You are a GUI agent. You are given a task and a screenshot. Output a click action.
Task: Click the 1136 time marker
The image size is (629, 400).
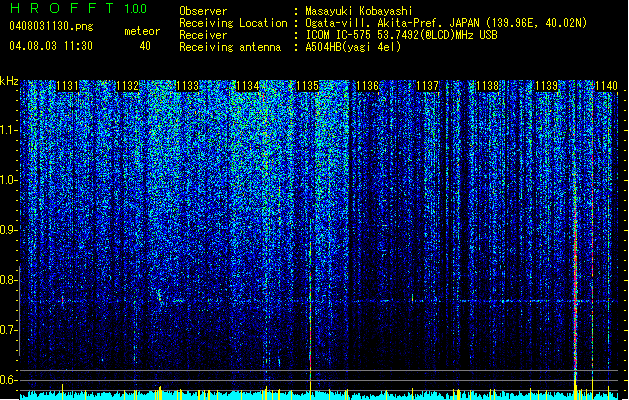pos(367,86)
